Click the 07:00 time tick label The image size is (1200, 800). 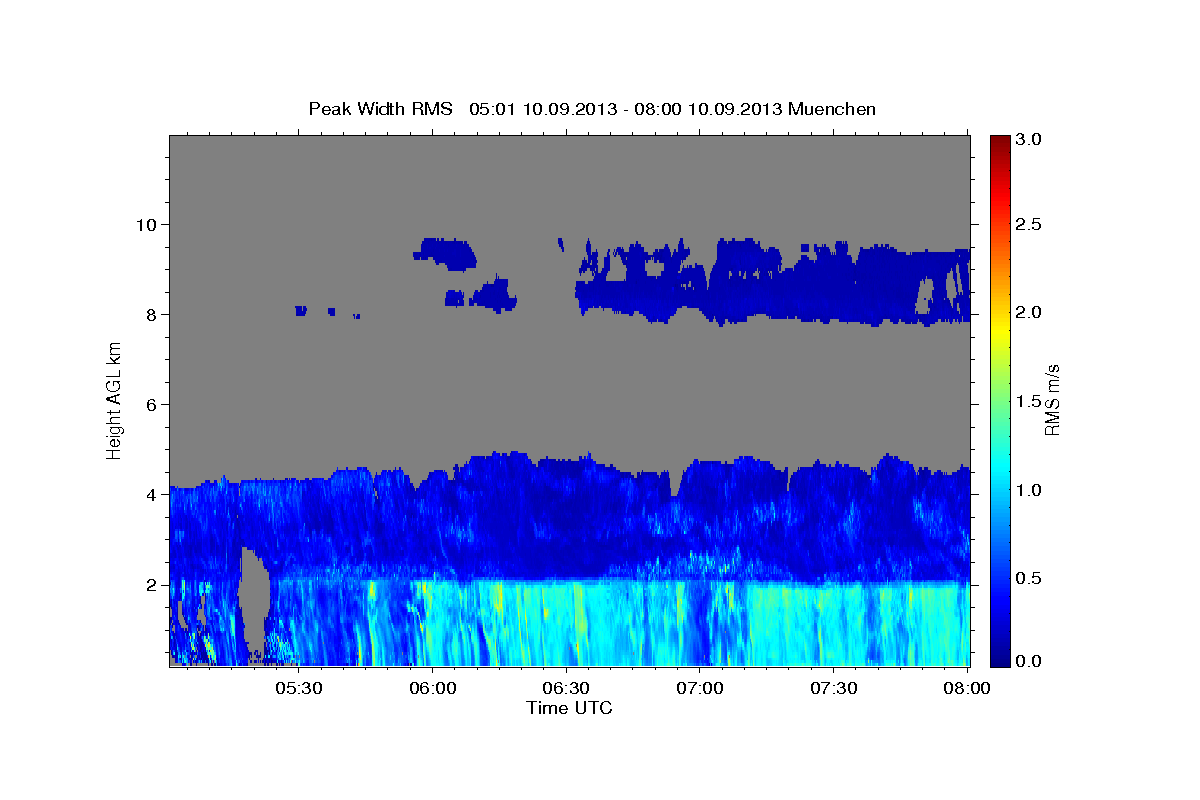700,688
